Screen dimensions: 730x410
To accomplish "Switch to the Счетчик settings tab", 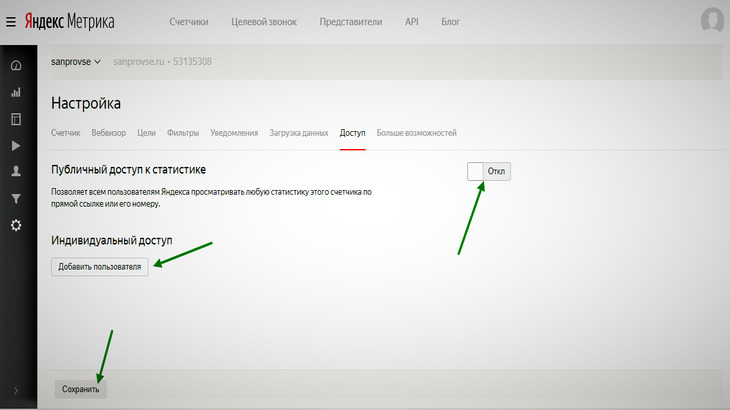I will tap(66, 133).
